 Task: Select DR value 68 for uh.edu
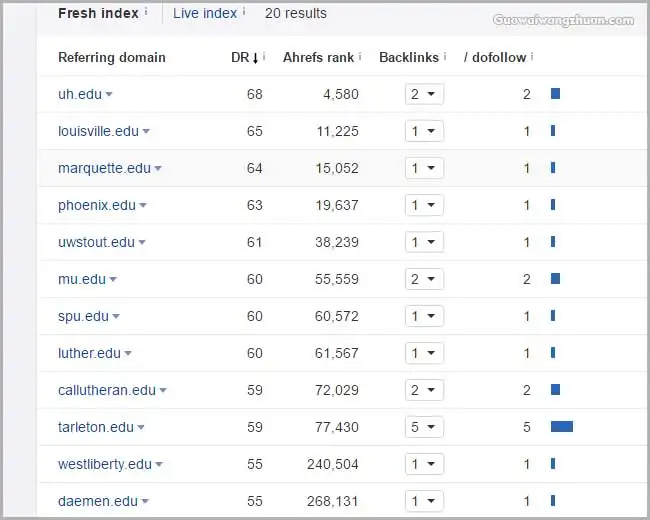(x=255, y=94)
